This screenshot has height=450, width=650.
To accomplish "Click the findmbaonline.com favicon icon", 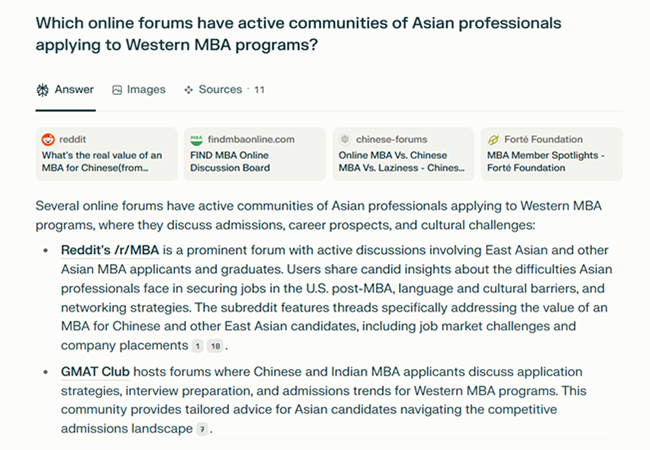I will tap(196, 140).
